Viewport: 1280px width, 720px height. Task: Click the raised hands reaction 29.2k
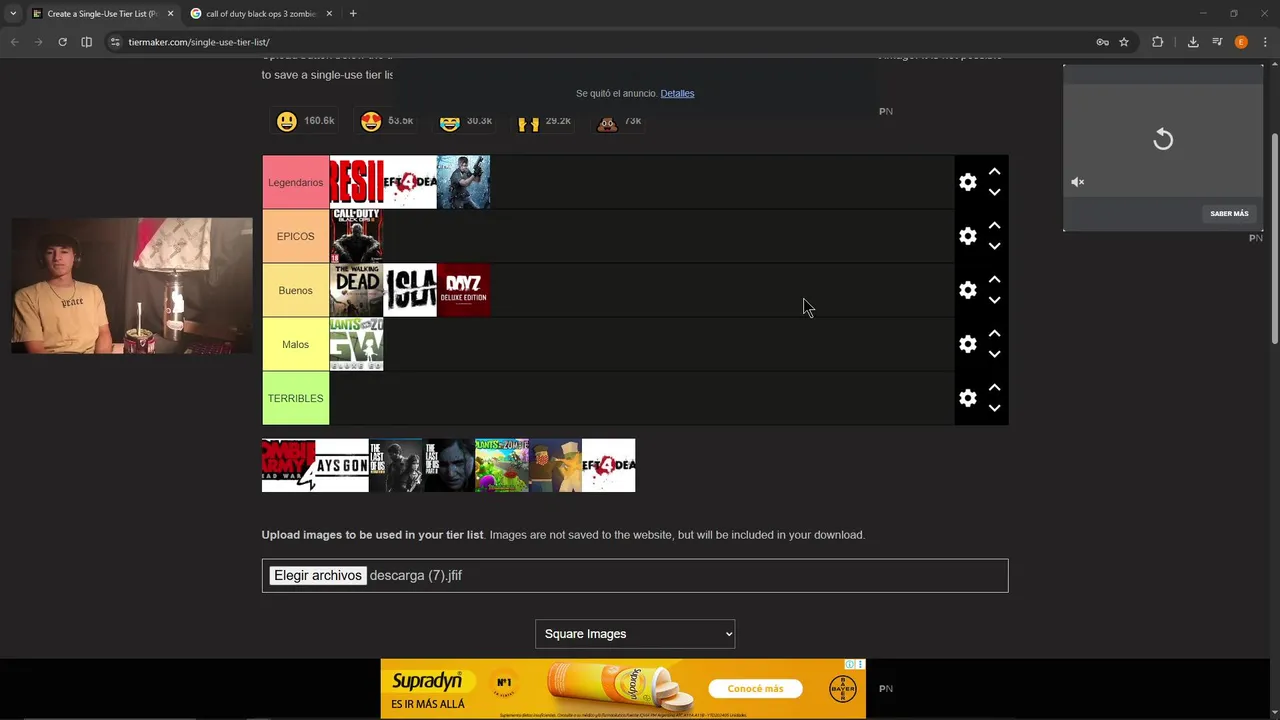click(x=543, y=121)
